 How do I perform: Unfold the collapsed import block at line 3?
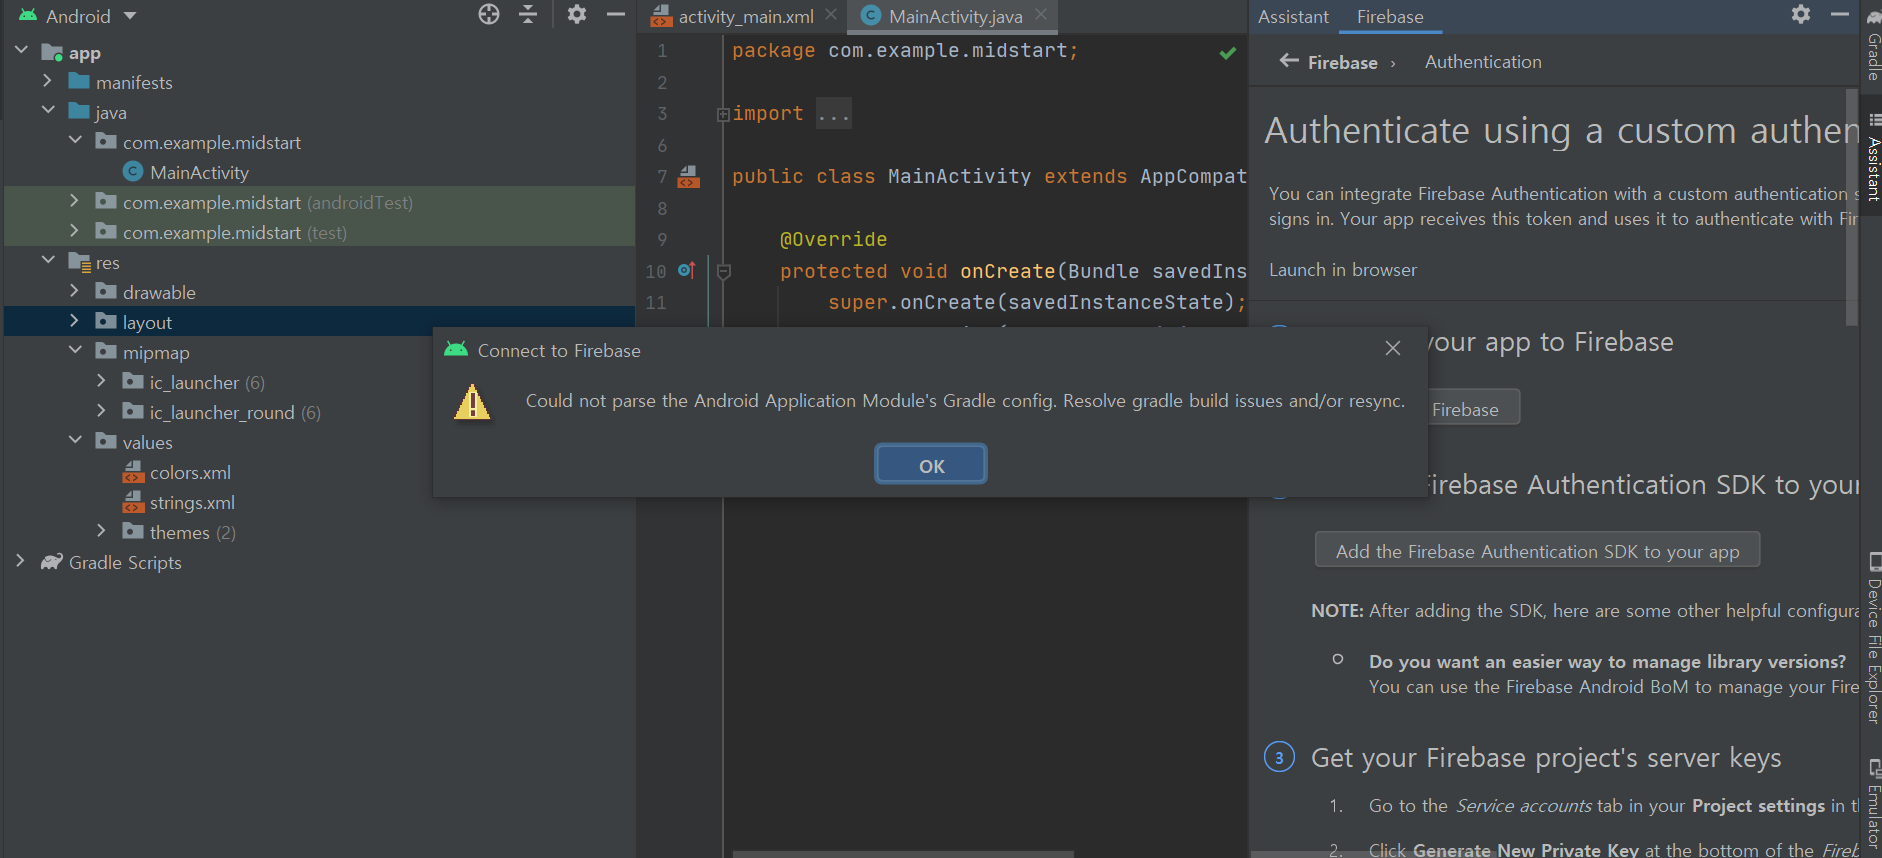coord(723,115)
